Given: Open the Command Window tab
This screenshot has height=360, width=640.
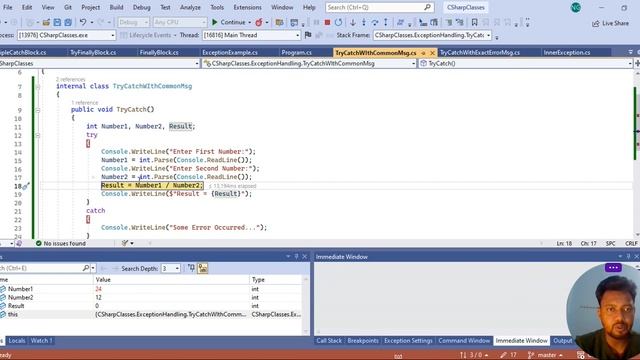Looking at the screenshot, I should click(464, 340).
